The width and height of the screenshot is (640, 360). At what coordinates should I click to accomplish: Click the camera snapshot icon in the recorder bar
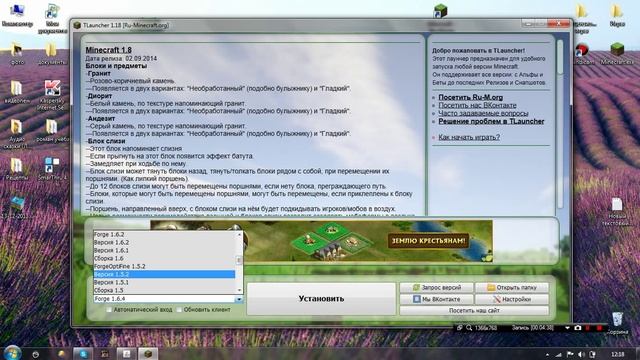point(578,328)
